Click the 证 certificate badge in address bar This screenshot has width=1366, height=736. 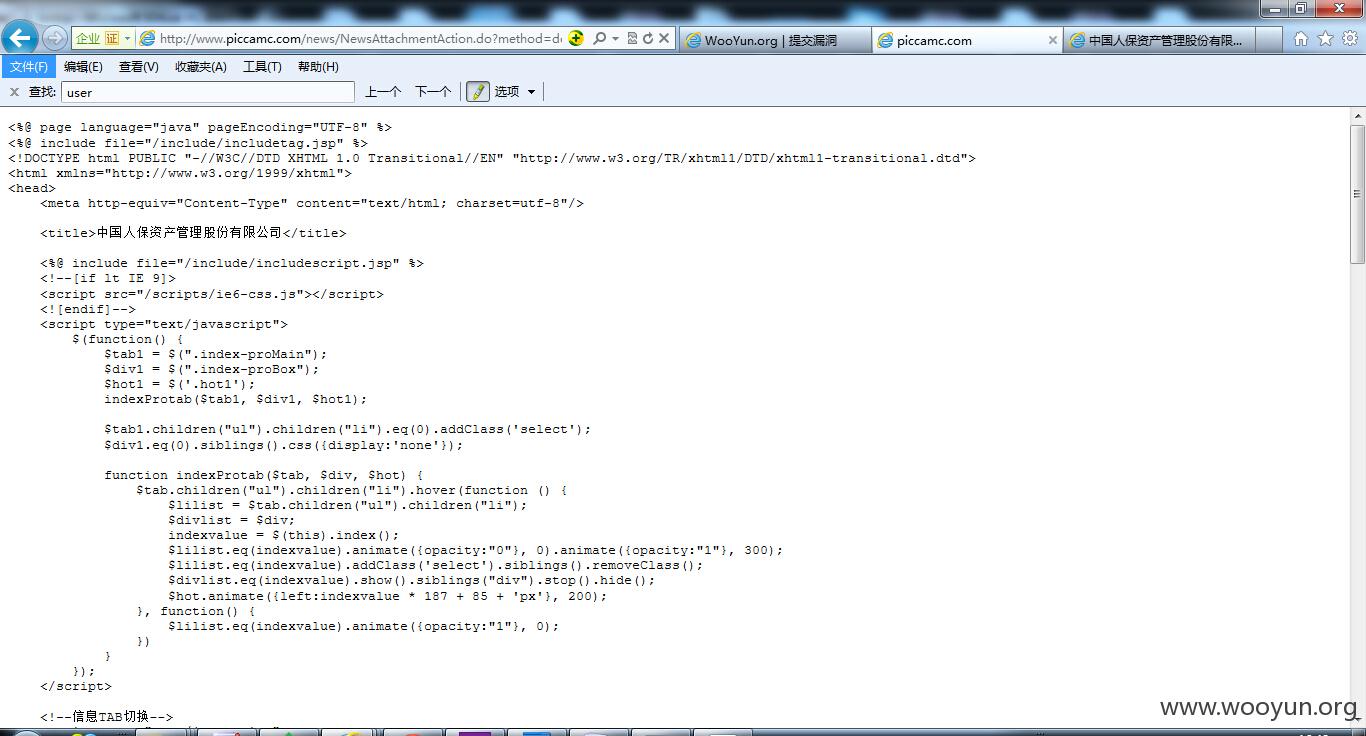pyautogui.click(x=112, y=38)
